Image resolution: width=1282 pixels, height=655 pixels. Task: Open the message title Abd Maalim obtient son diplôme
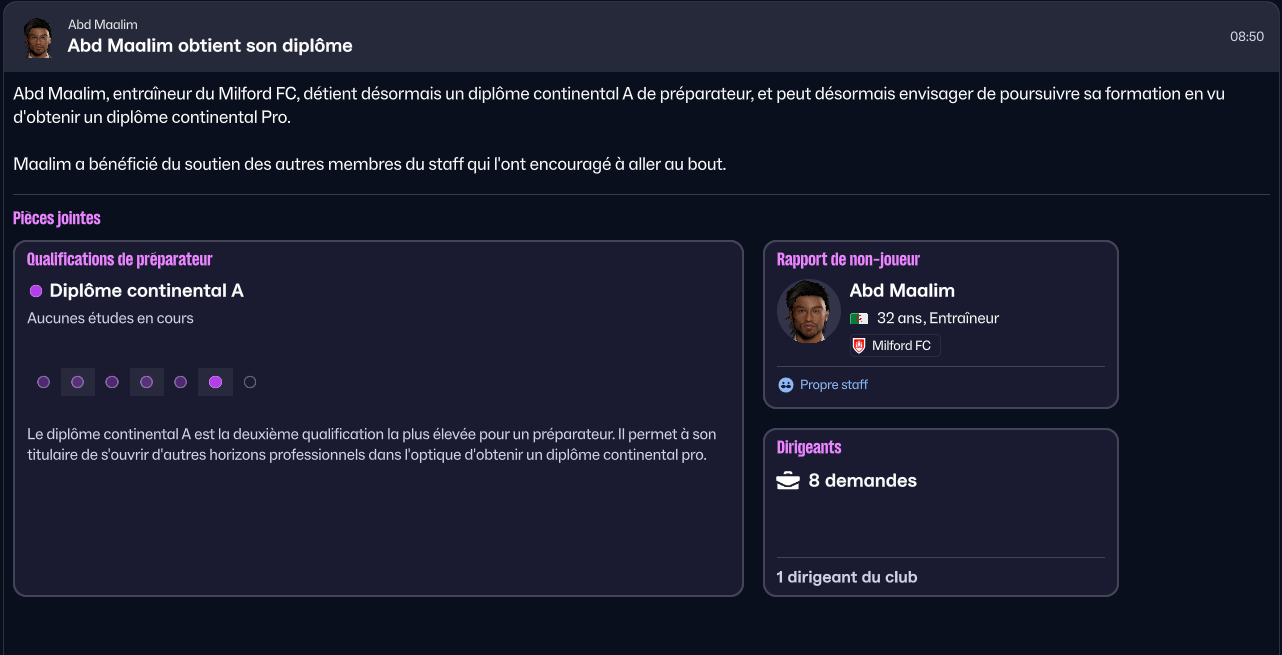pos(210,46)
